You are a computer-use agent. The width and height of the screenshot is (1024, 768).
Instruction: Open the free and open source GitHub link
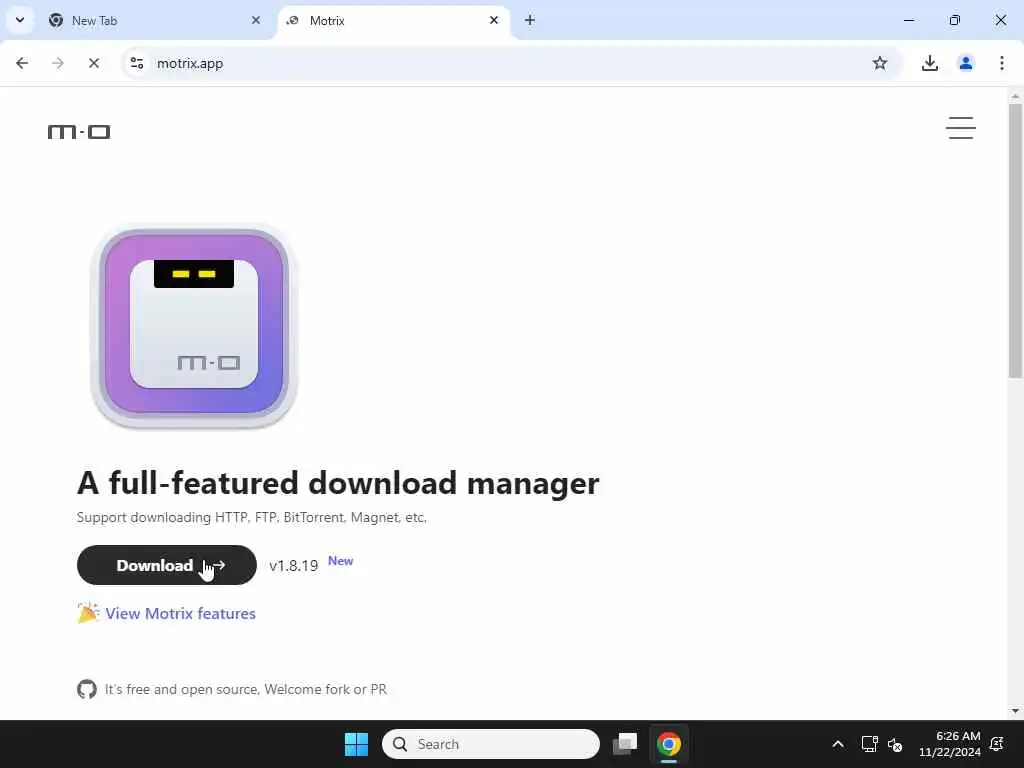coord(246,689)
